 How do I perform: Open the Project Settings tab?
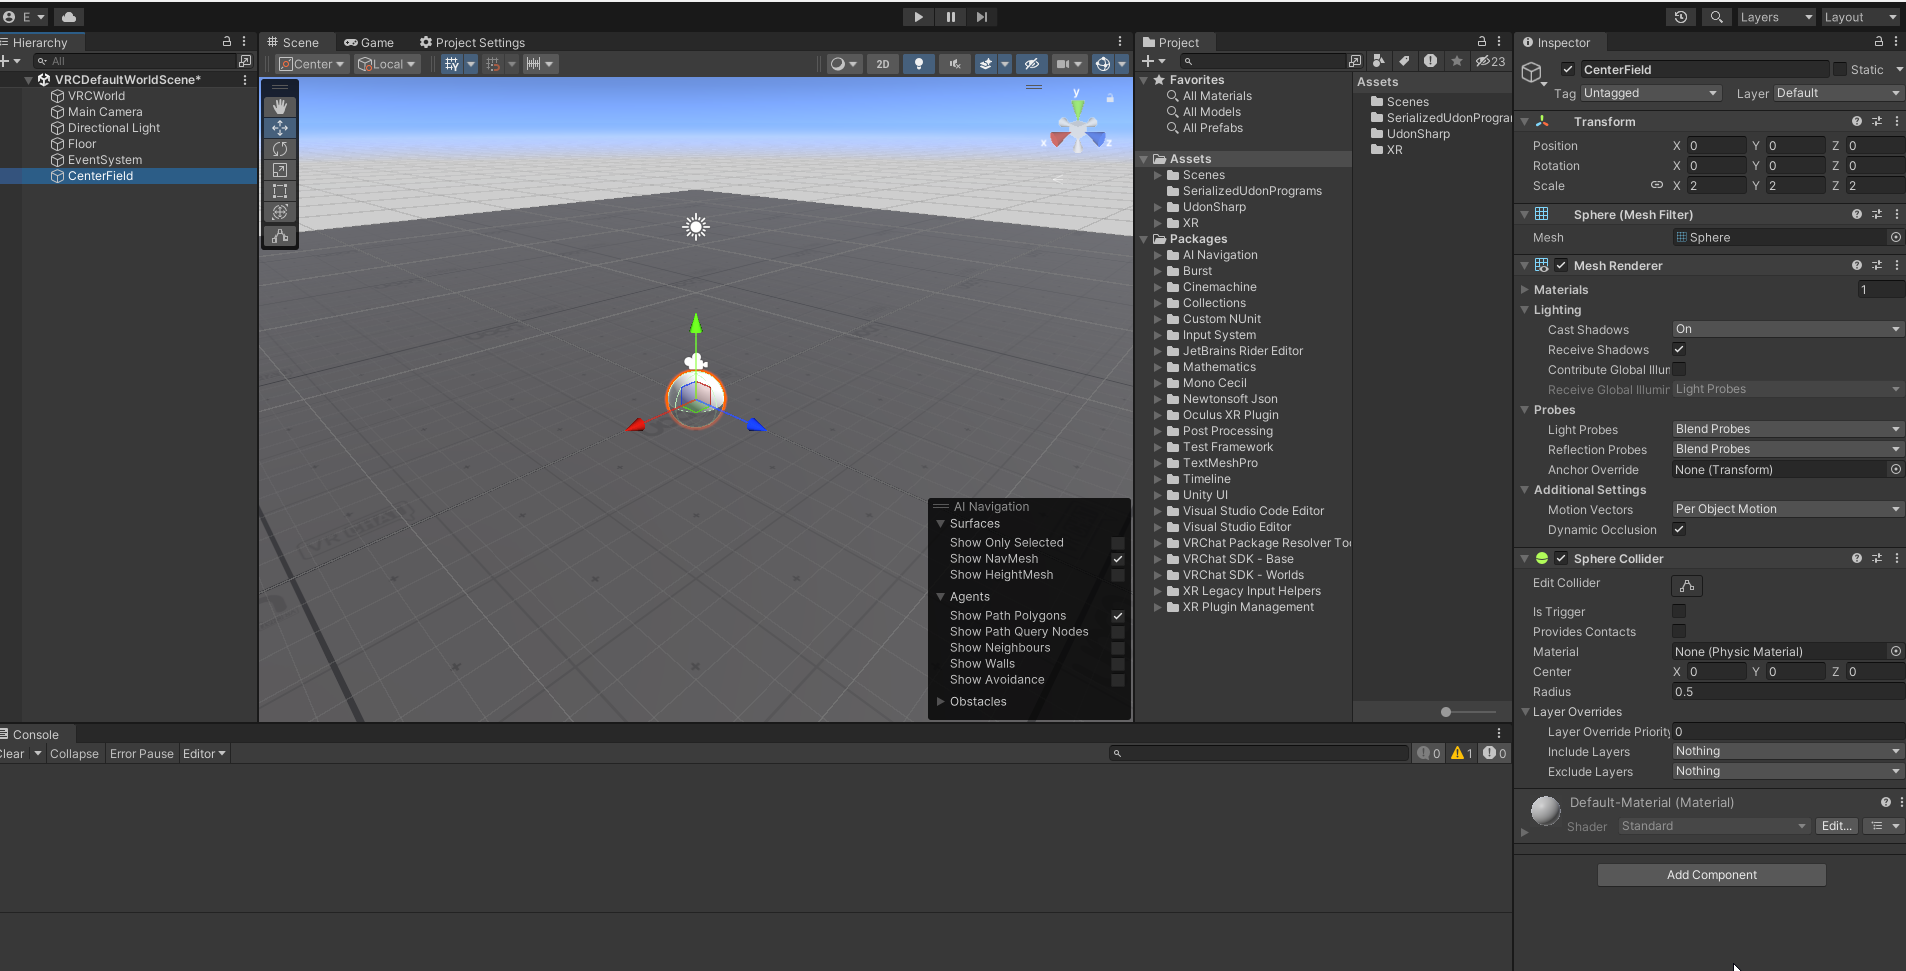point(472,43)
